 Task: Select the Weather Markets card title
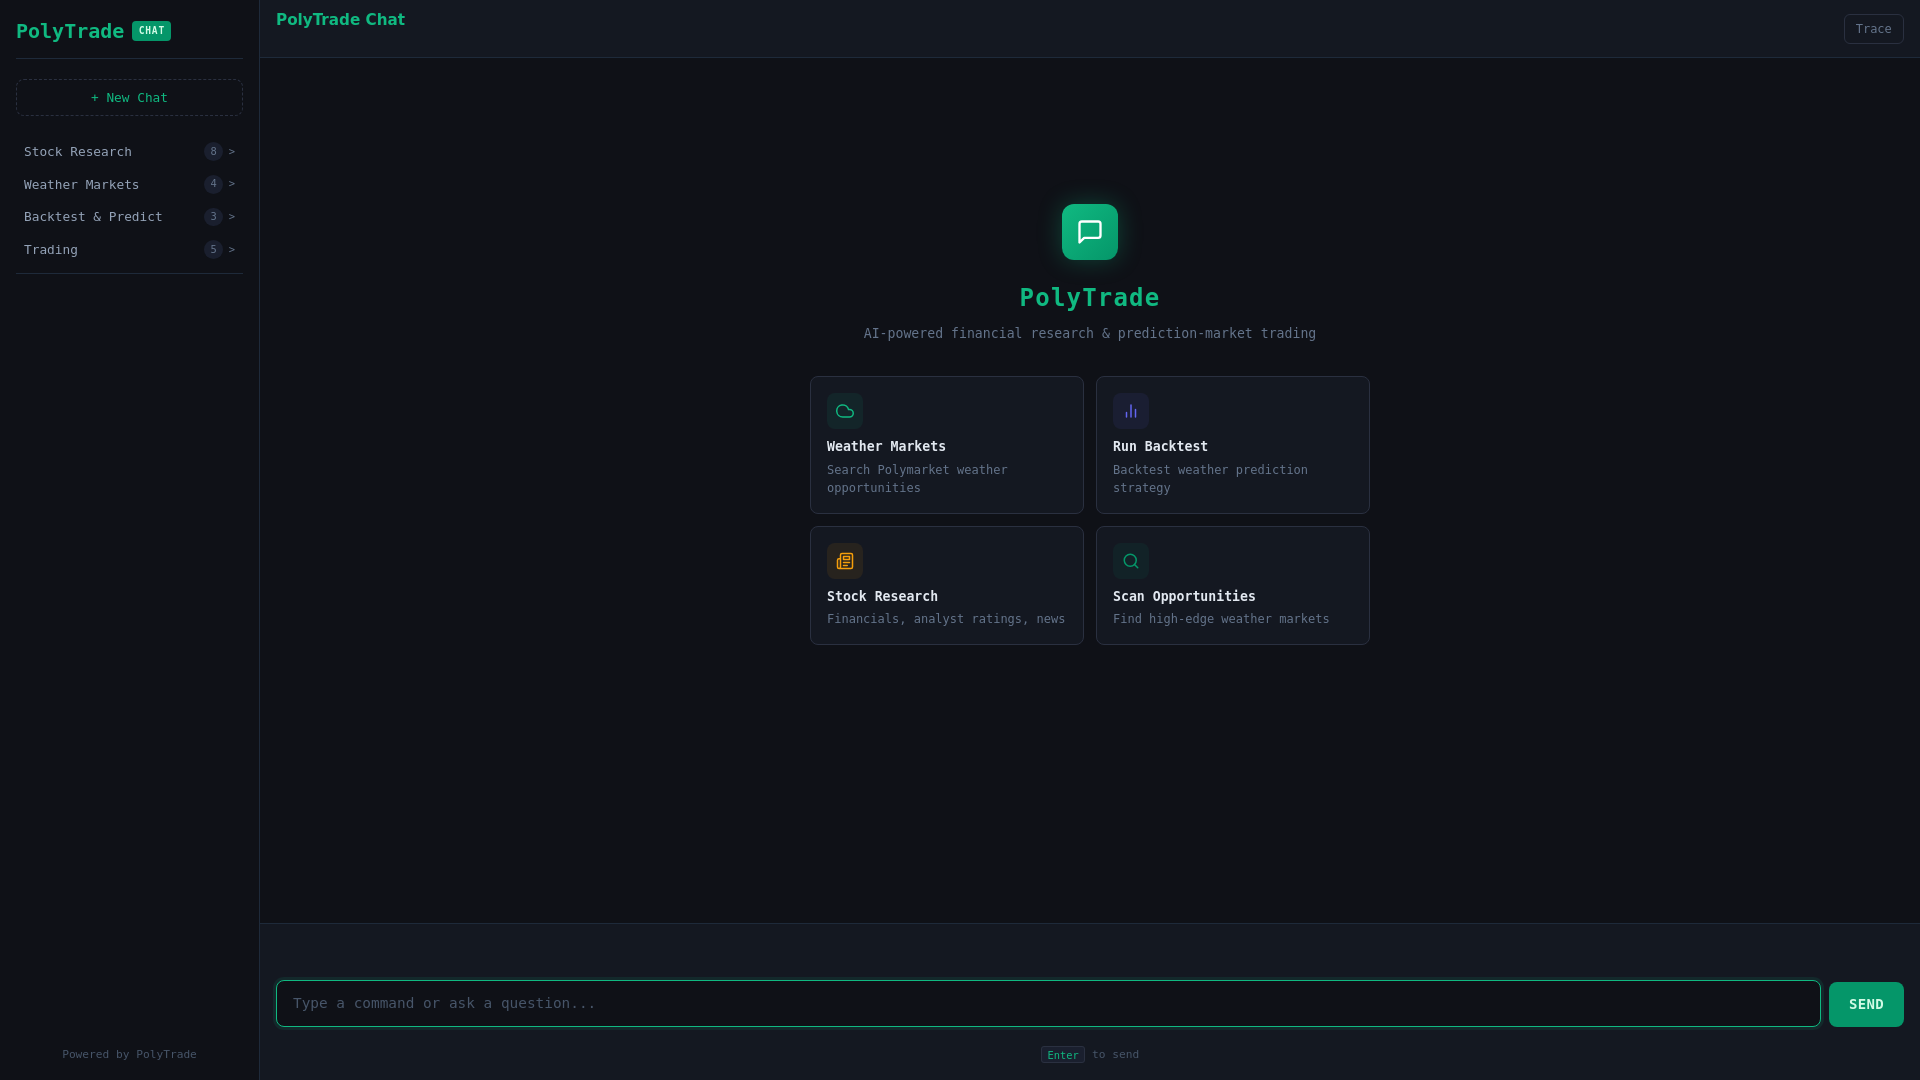[x=886, y=446]
